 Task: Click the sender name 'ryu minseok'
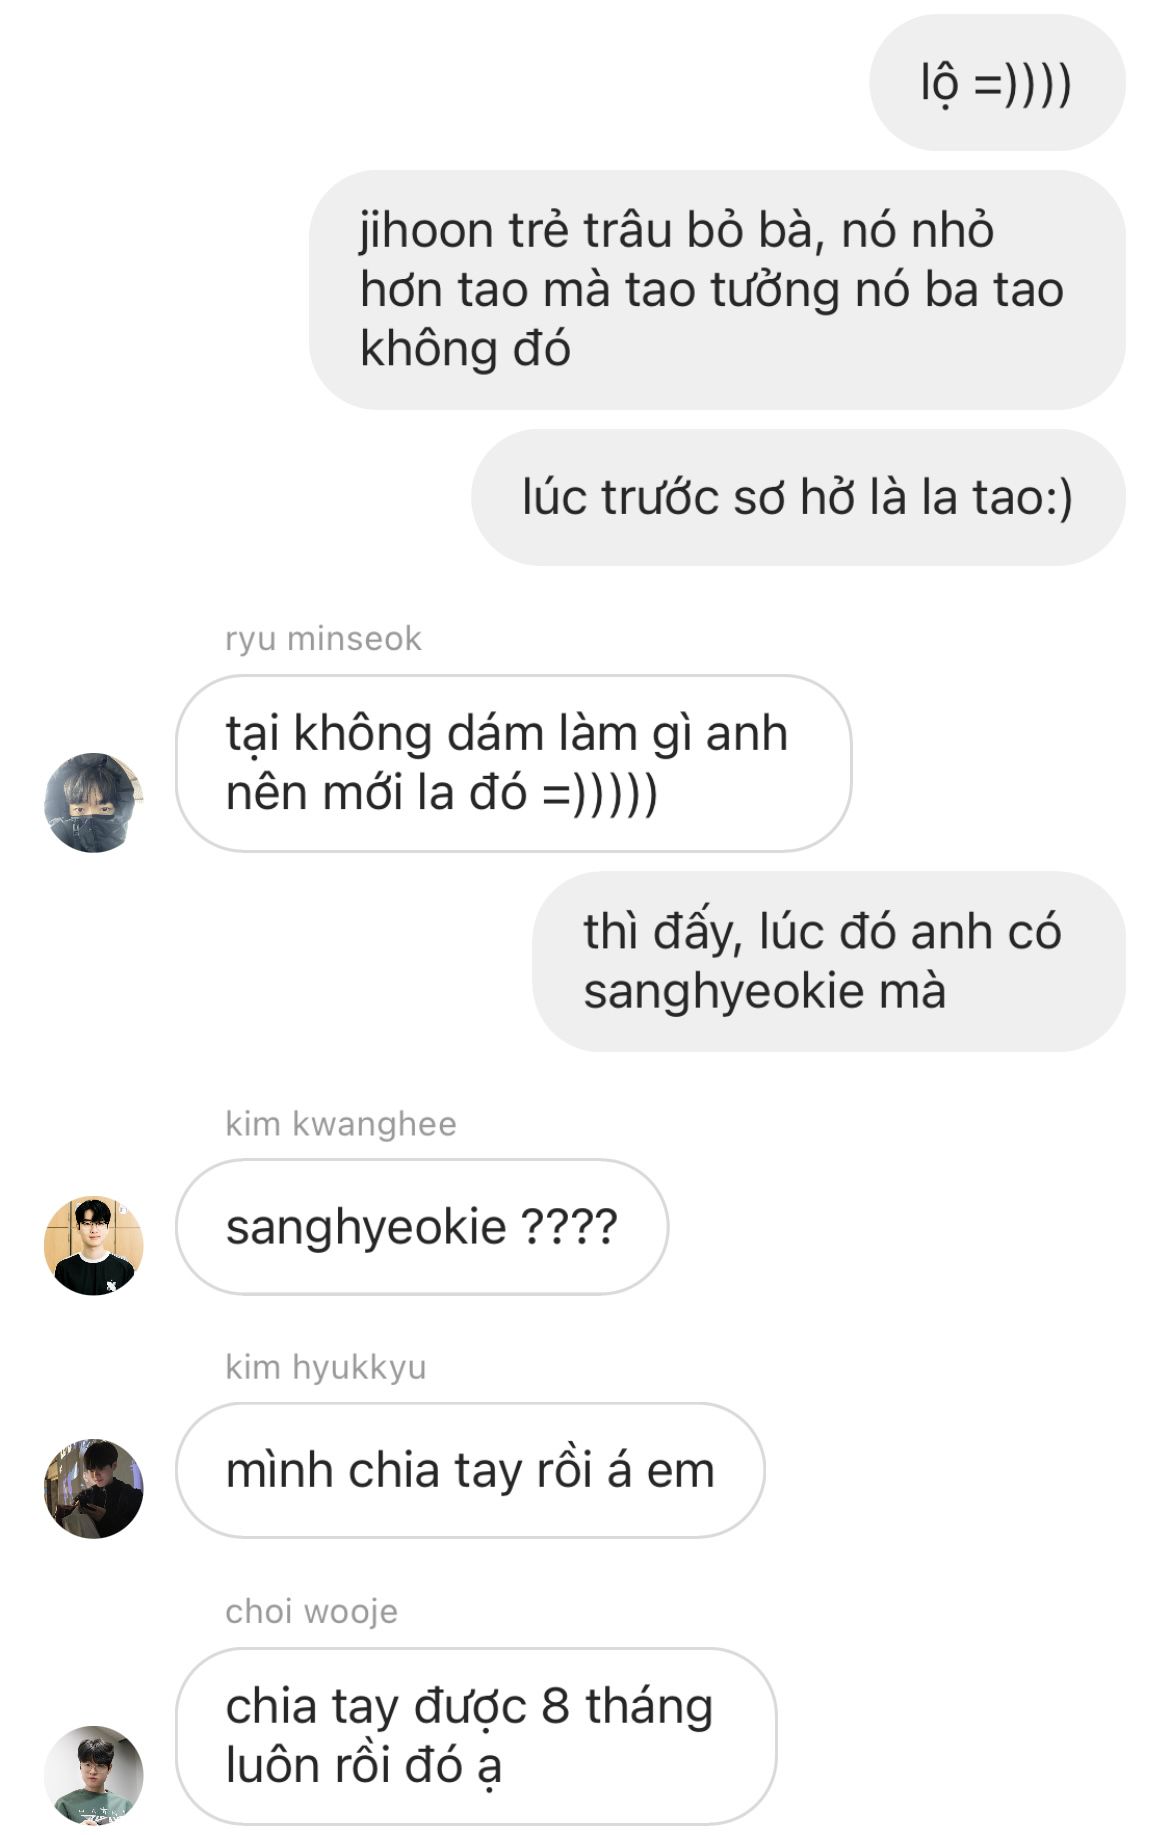point(323,638)
